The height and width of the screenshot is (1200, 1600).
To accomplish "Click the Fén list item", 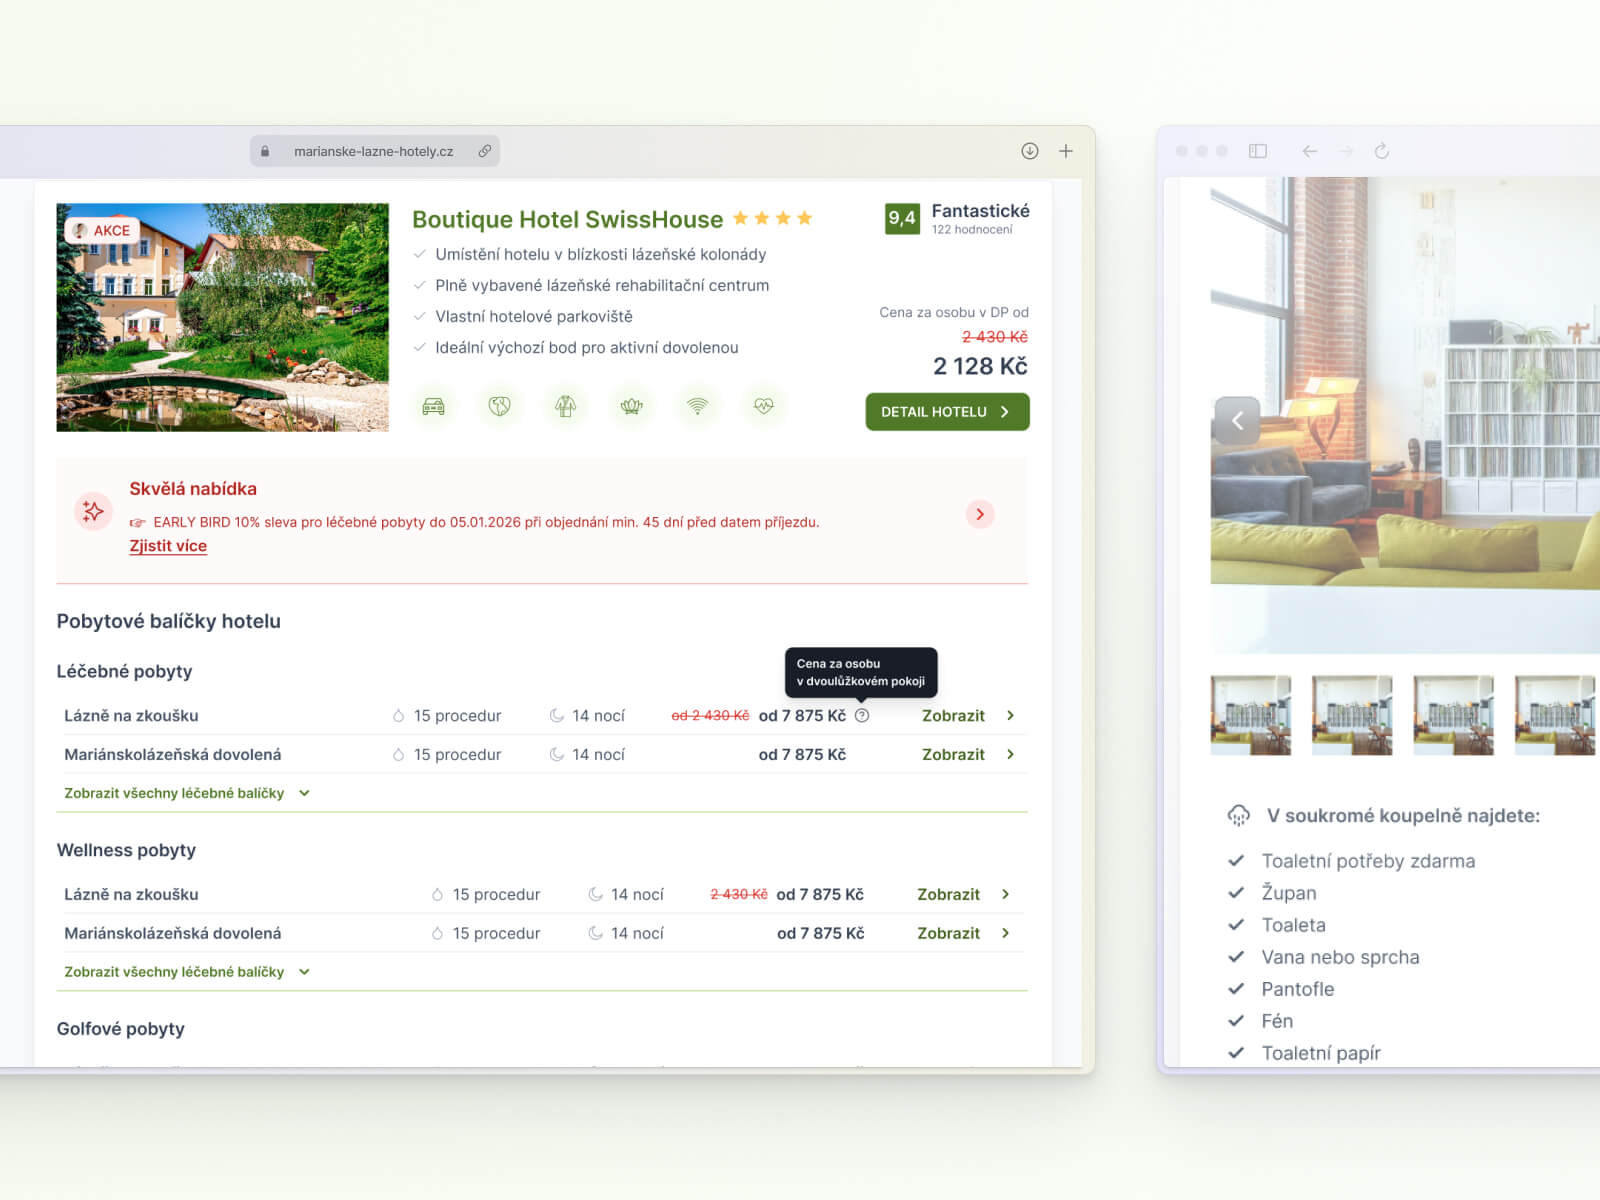I will [x=1277, y=1021].
